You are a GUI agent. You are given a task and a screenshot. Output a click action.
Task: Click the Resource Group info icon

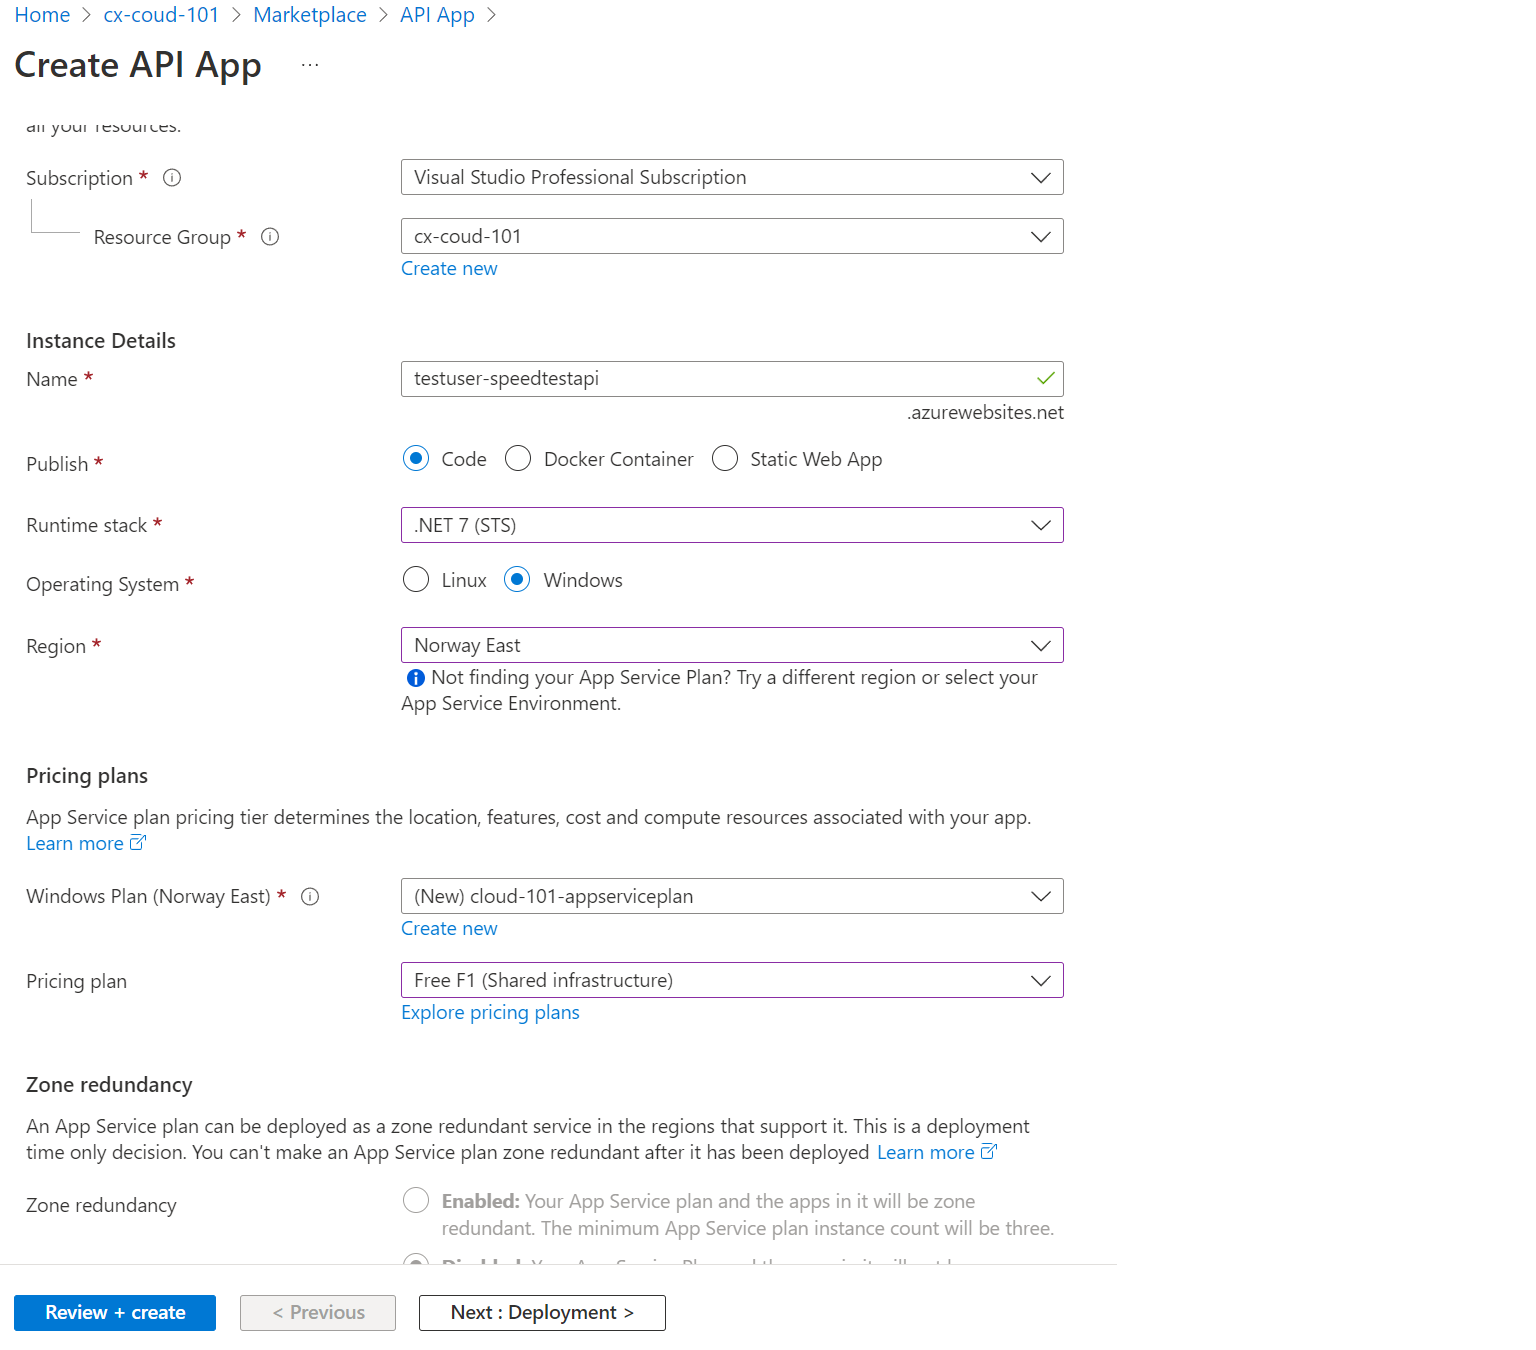pyautogui.click(x=270, y=237)
